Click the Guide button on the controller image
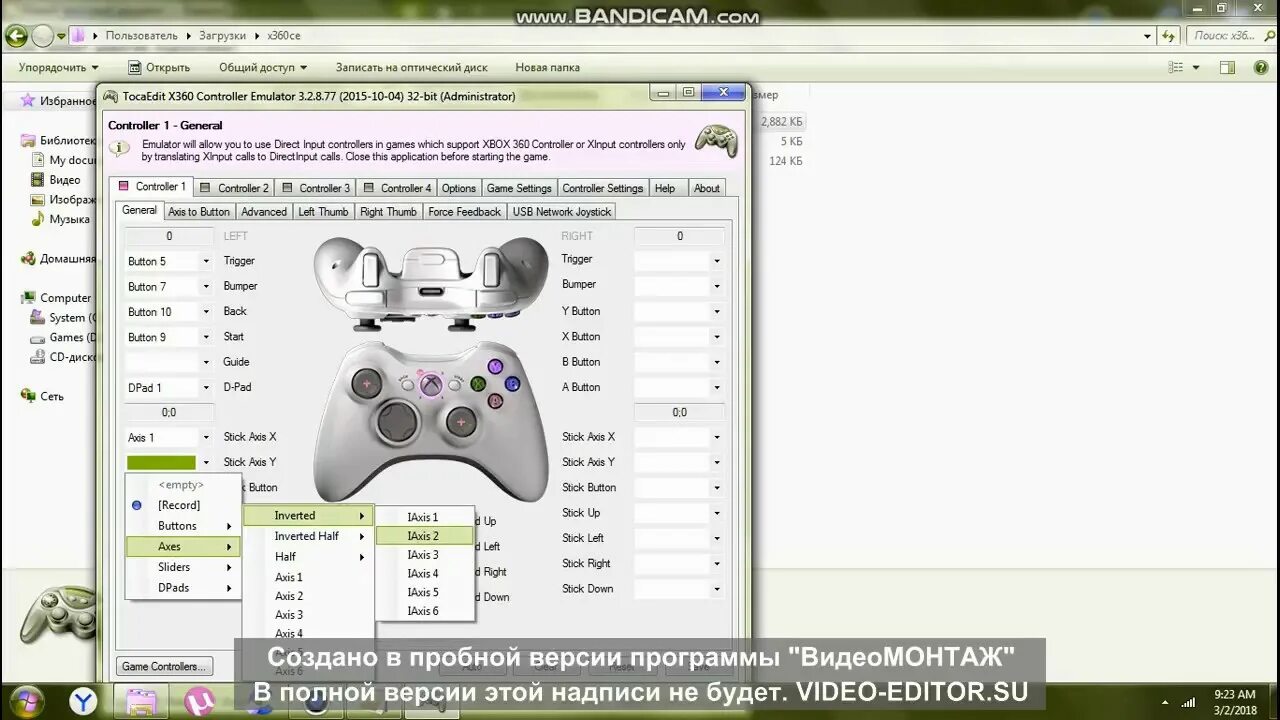 click(x=431, y=383)
